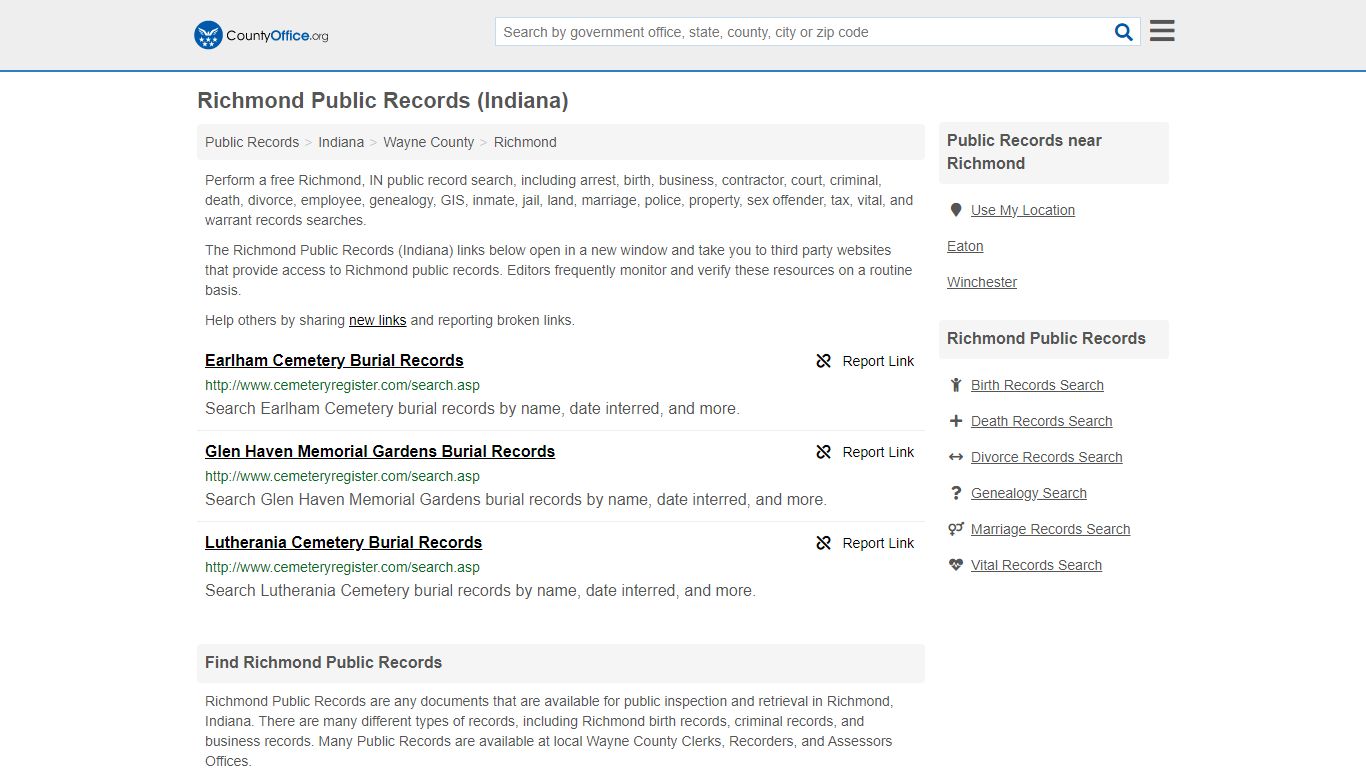Click broken-link icon for Glen Haven Memorial Gardens
1366x768 pixels.
pos(823,452)
